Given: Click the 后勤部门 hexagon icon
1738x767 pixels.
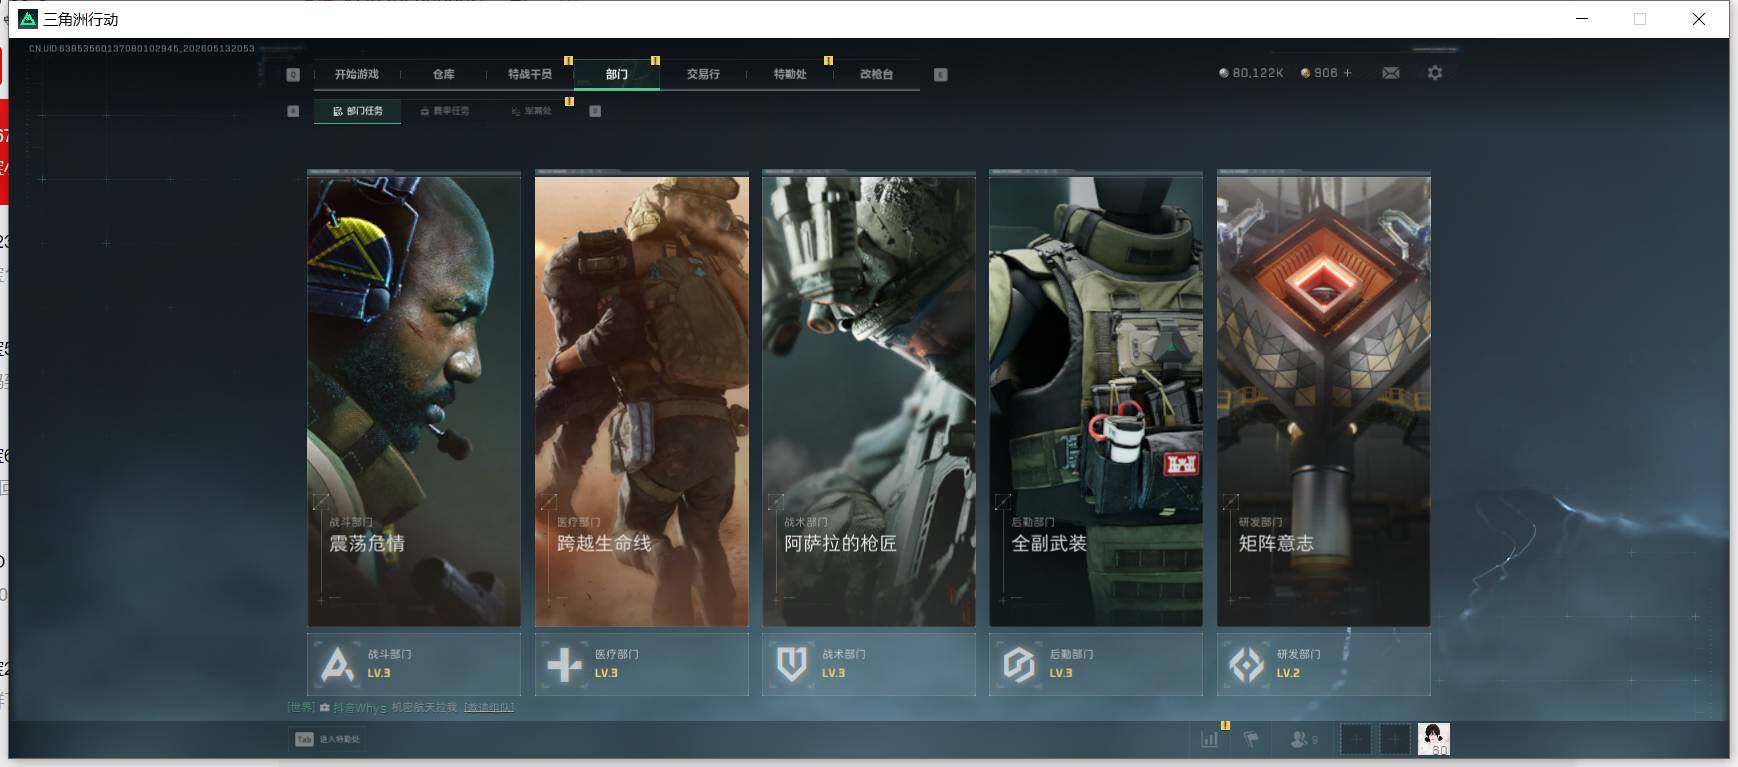Looking at the screenshot, I should [x=1019, y=664].
